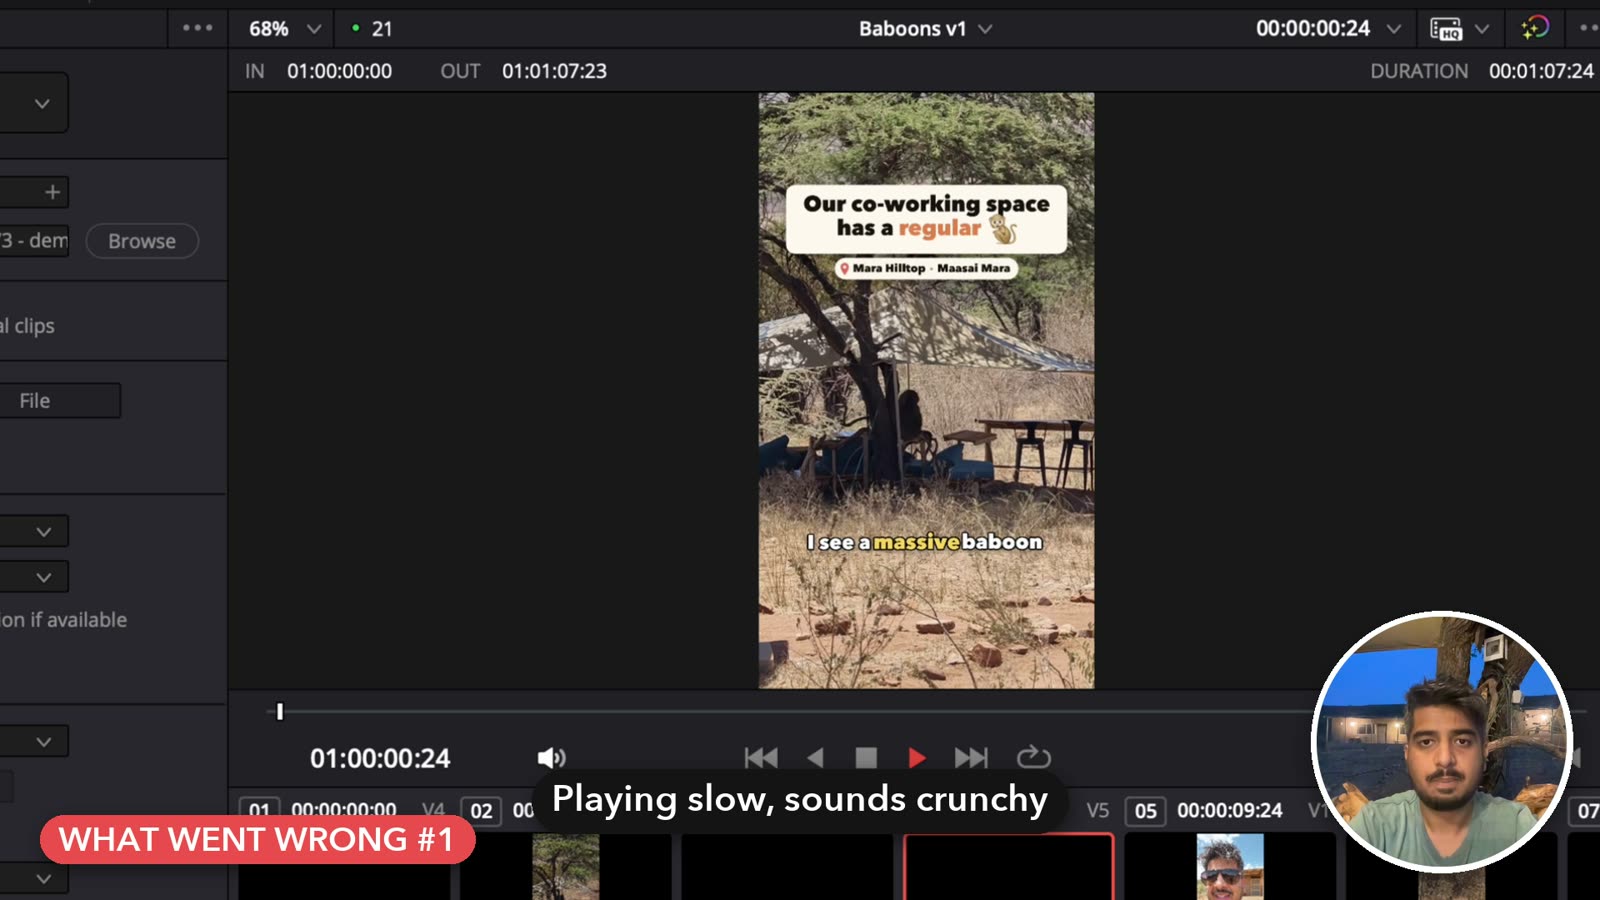Select the red-outlined clip thumbnail

(1008, 867)
